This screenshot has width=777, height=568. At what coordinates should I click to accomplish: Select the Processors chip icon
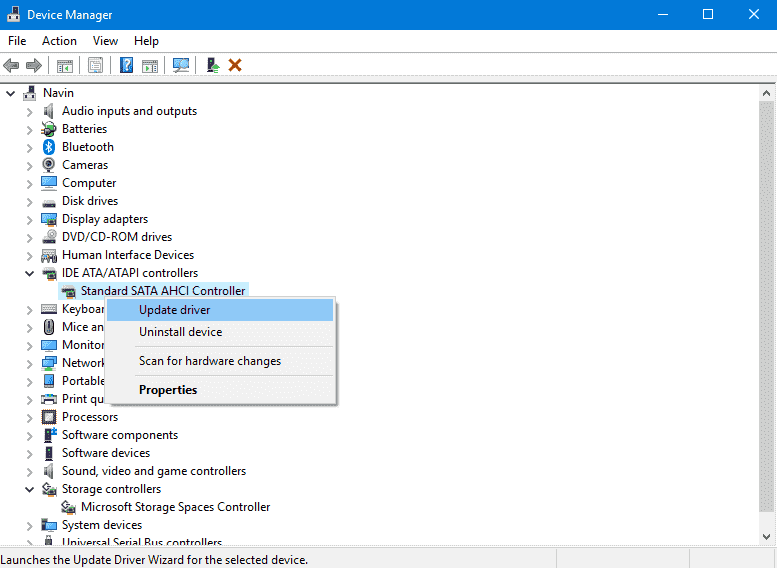pyautogui.click(x=49, y=417)
